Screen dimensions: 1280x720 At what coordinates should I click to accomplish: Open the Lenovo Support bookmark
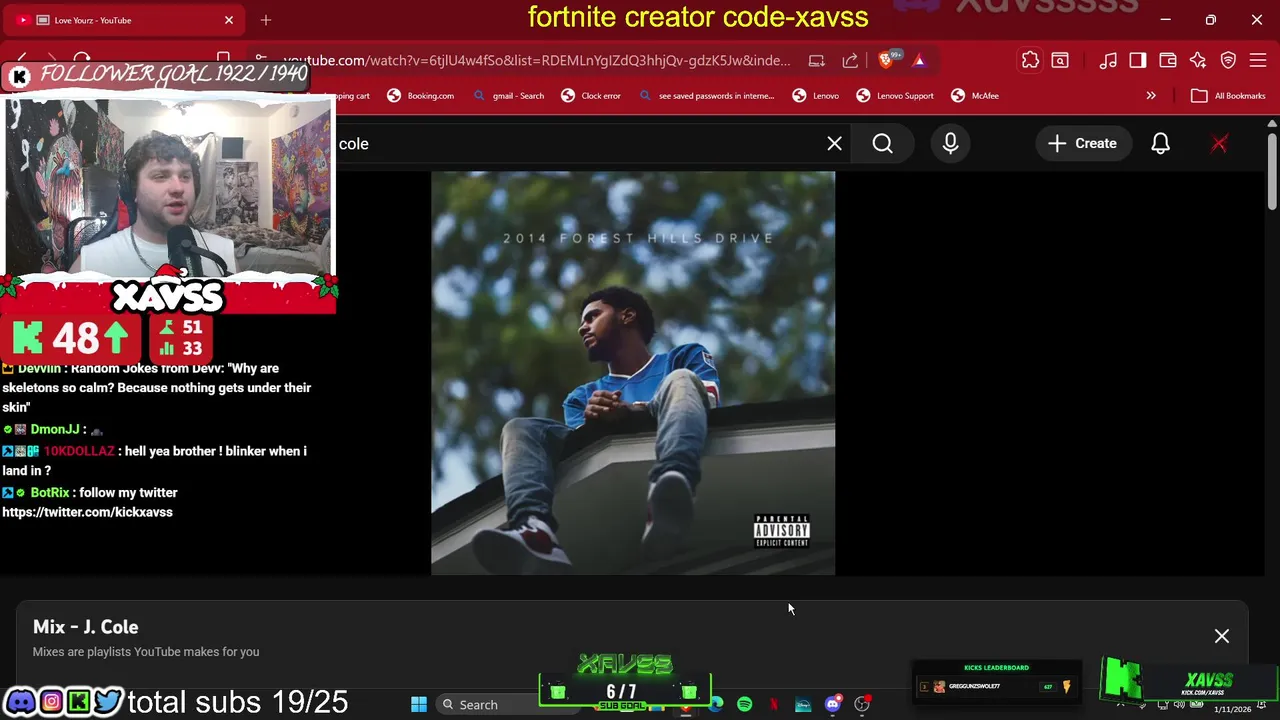pyautogui.click(x=895, y=96)
